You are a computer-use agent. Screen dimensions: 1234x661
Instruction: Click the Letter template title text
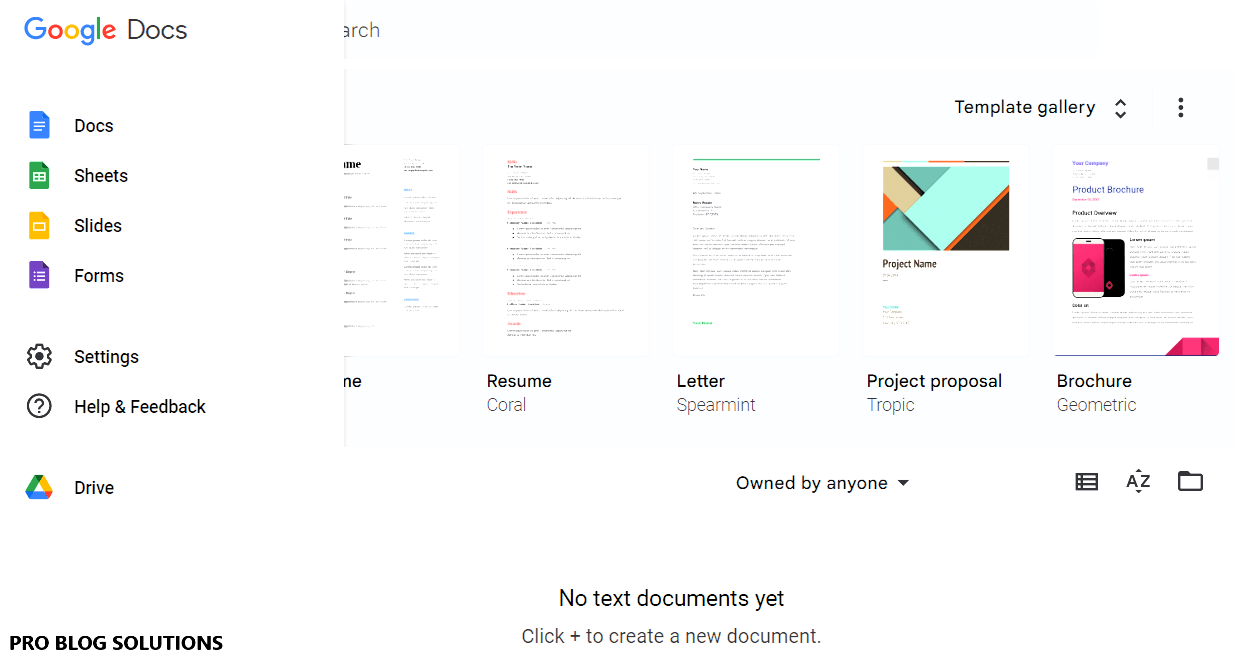click(x=701, y=381)
